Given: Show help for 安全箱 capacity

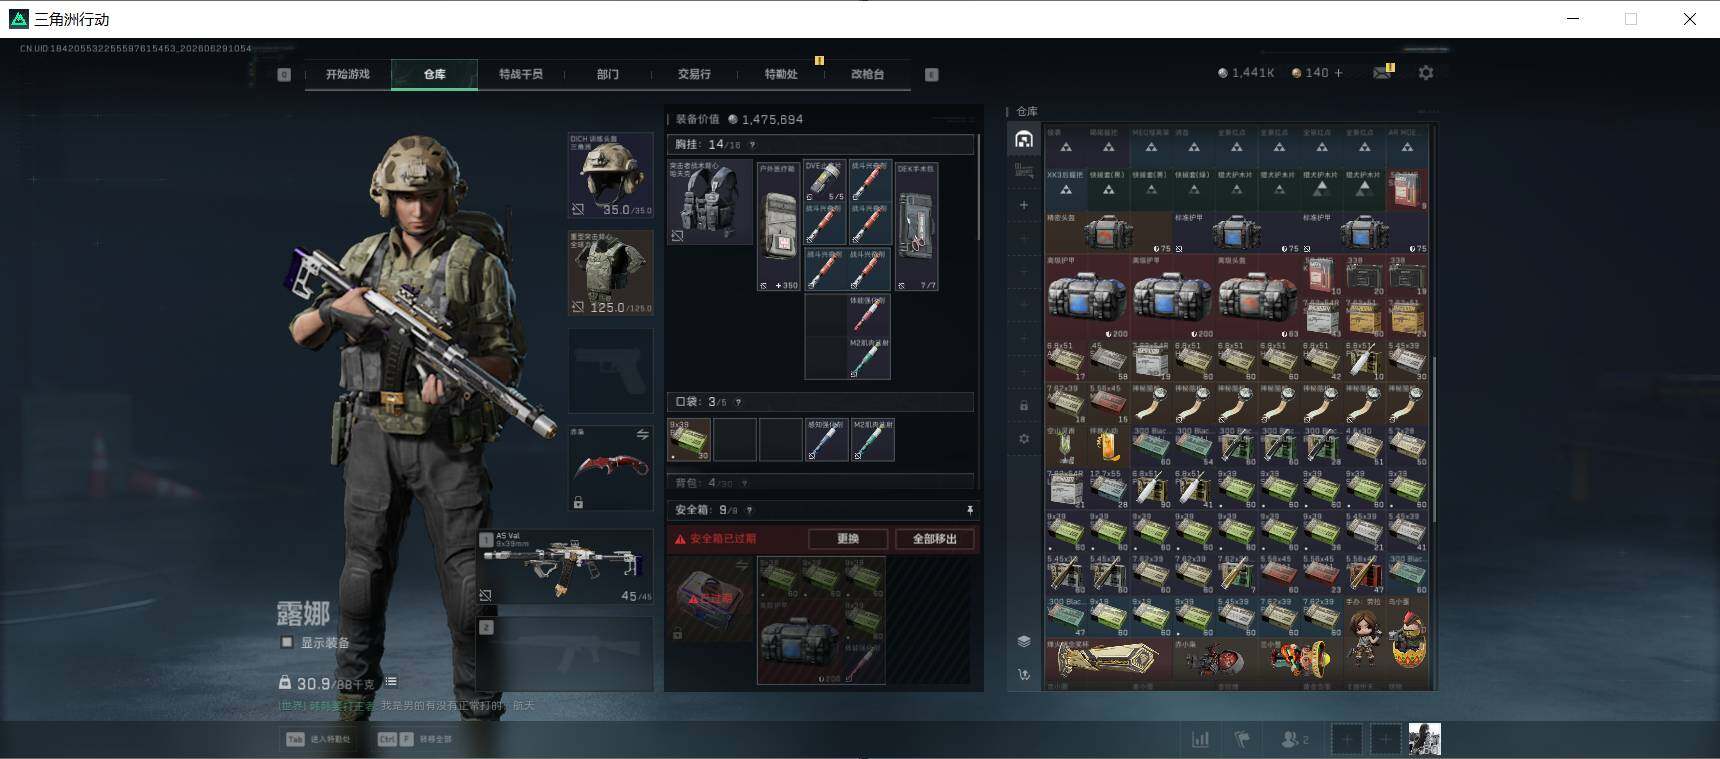Looking at the screenshot, I should (x=749, y=510).
